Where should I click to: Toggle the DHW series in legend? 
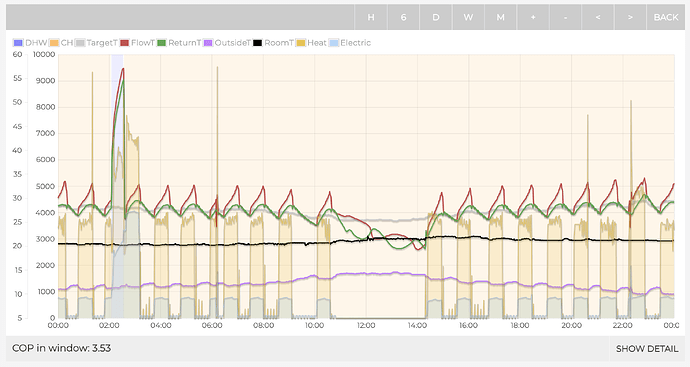click(30, 43)
